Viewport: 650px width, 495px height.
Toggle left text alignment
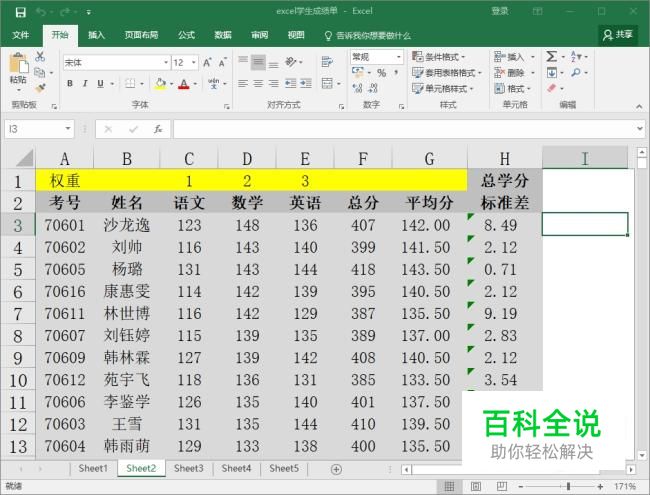pyautogui.click(x=243, y=83)
